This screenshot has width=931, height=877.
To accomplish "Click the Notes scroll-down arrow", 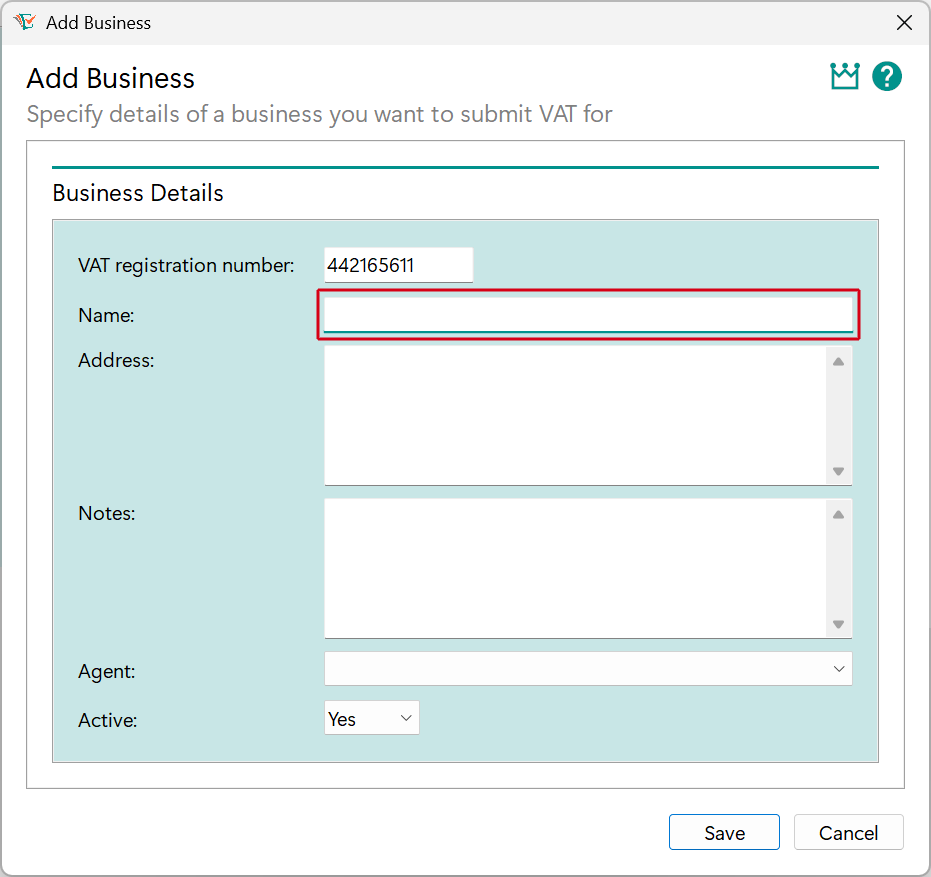I will [839, 624].
